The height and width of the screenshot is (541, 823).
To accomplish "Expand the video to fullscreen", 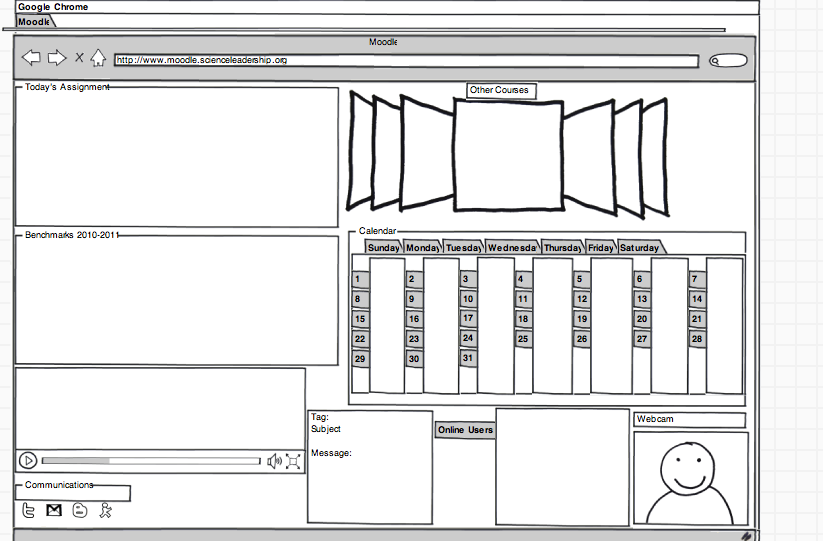I will pyautogui.click(x=294, y=461).
